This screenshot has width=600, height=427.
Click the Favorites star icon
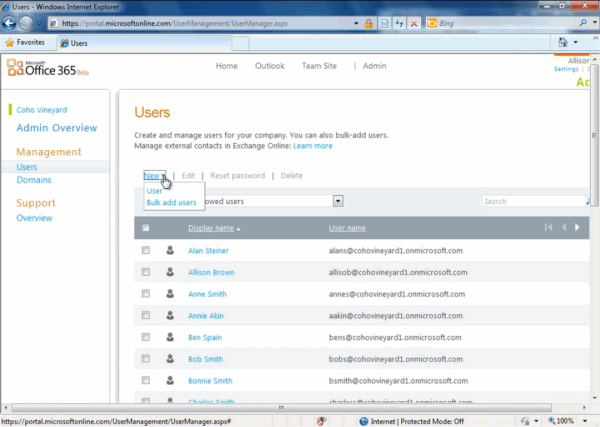click(x=10, y=42)
